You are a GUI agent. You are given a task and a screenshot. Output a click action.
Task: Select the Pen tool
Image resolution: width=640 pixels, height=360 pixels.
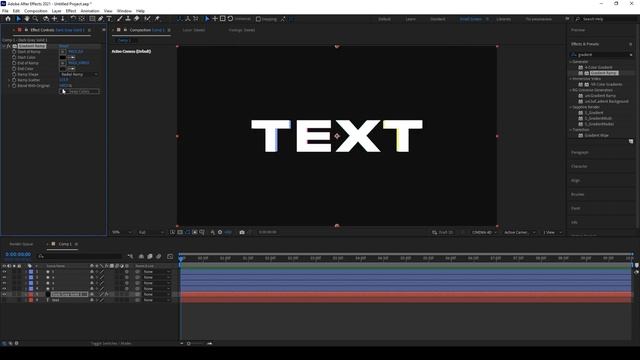[100, 19]
